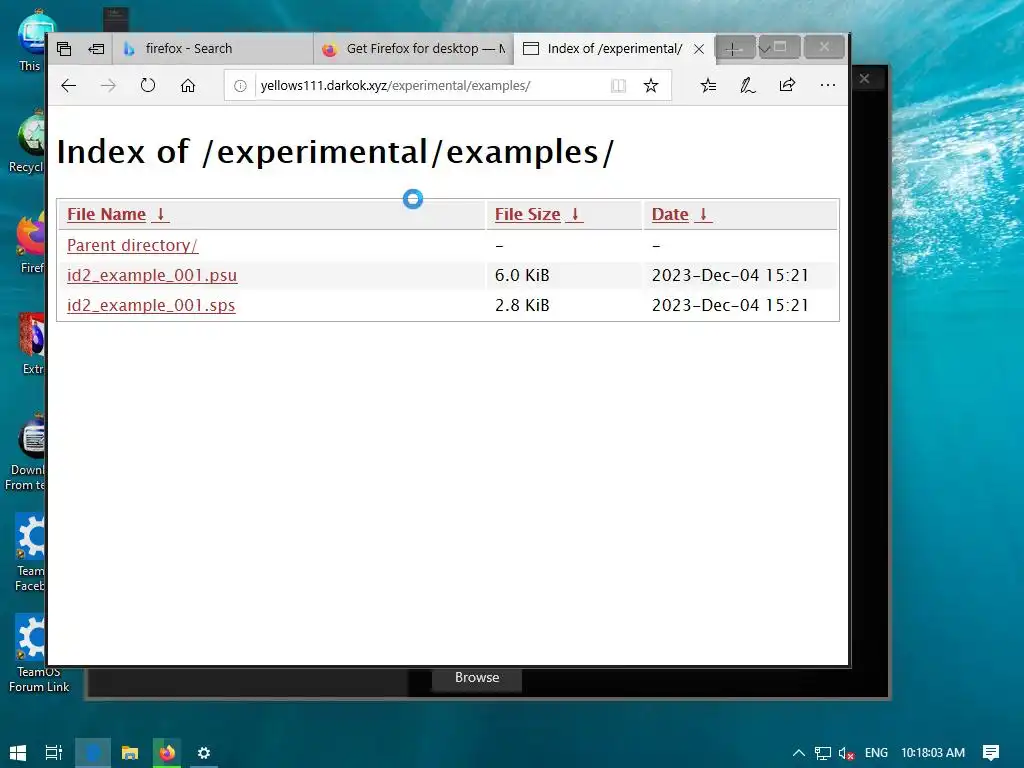This screenshot has width=1024, height=768.
Task: Sort File Name descending arrow
Action: click(161, 214)
